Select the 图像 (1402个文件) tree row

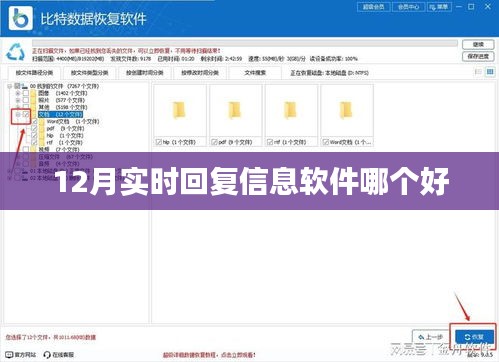(x=63, y=93)
